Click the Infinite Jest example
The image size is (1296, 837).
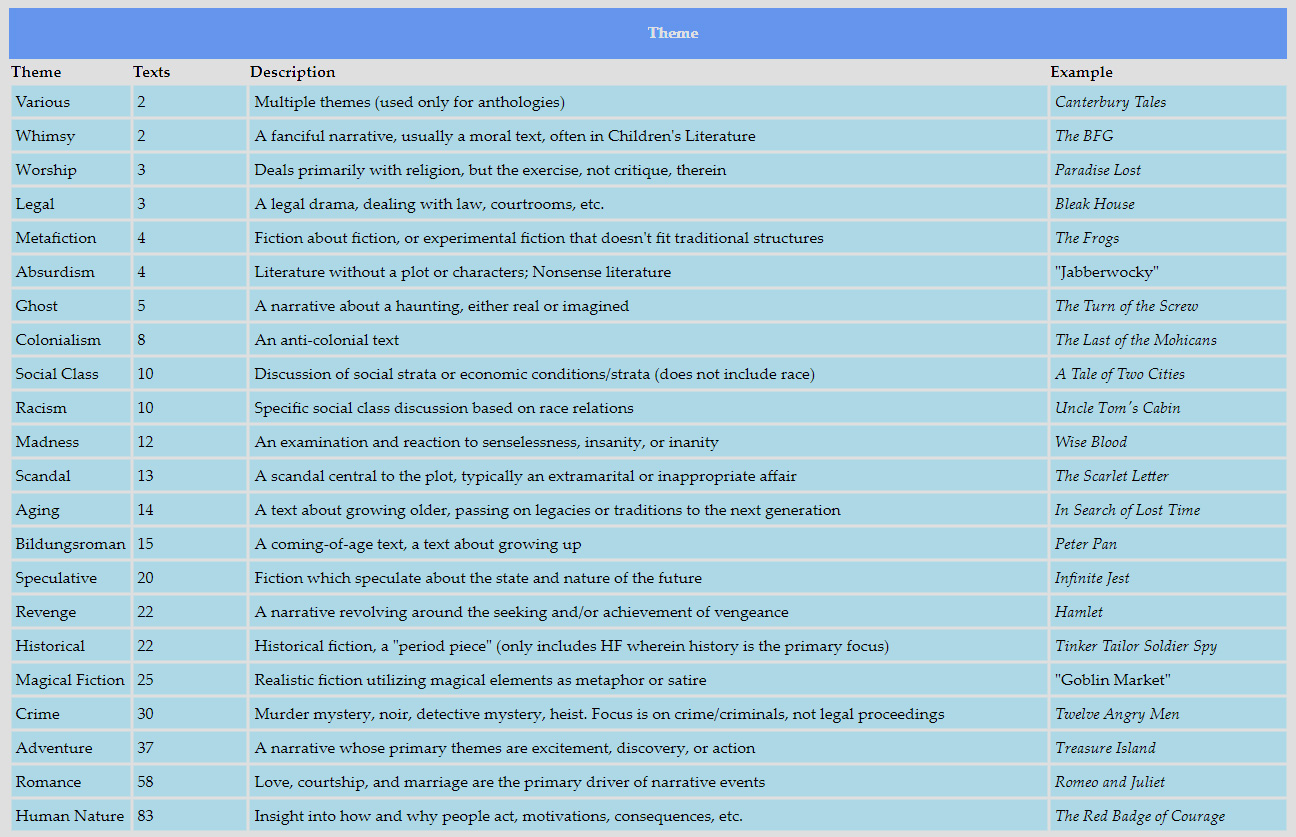[1093, 578]
